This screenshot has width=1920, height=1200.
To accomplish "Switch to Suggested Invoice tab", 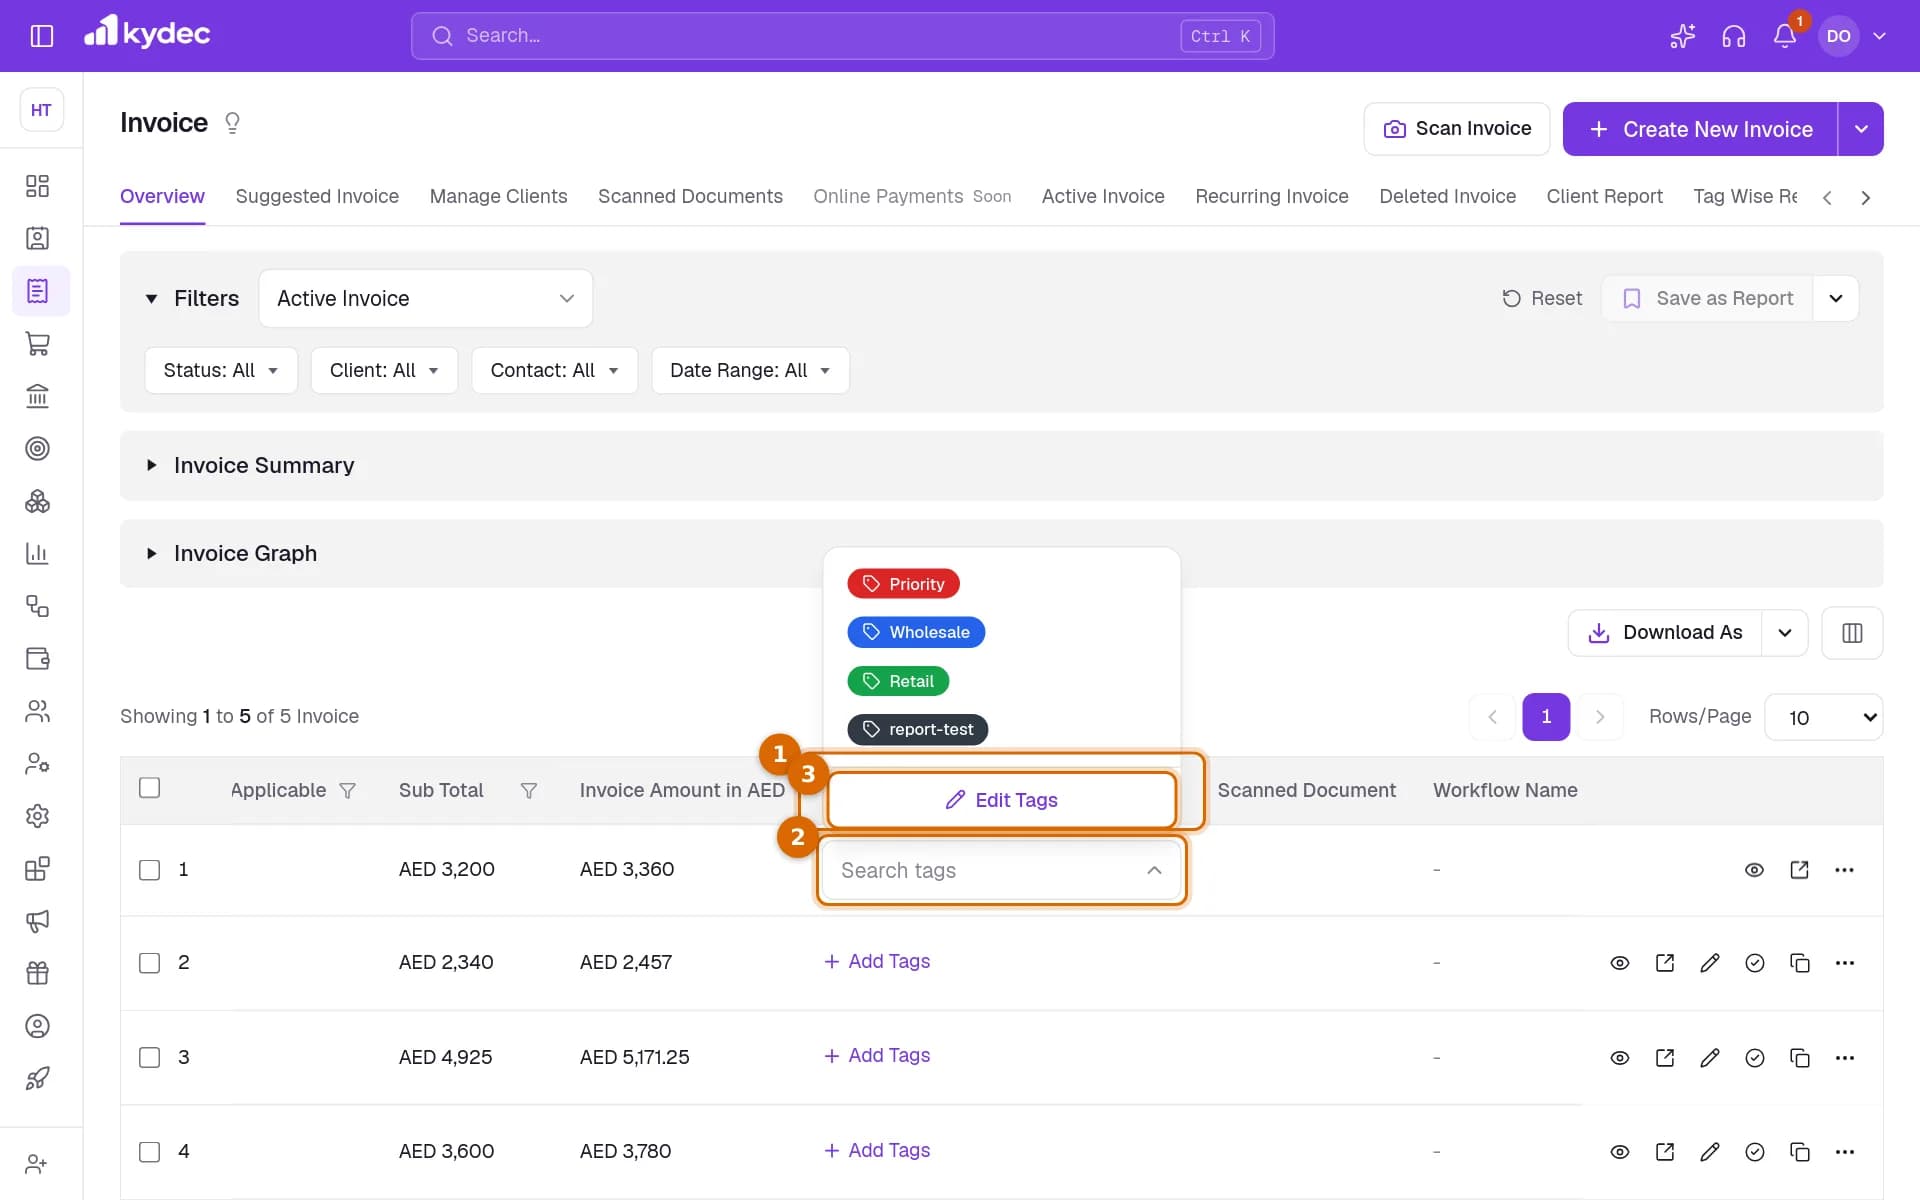I will 317,196.
